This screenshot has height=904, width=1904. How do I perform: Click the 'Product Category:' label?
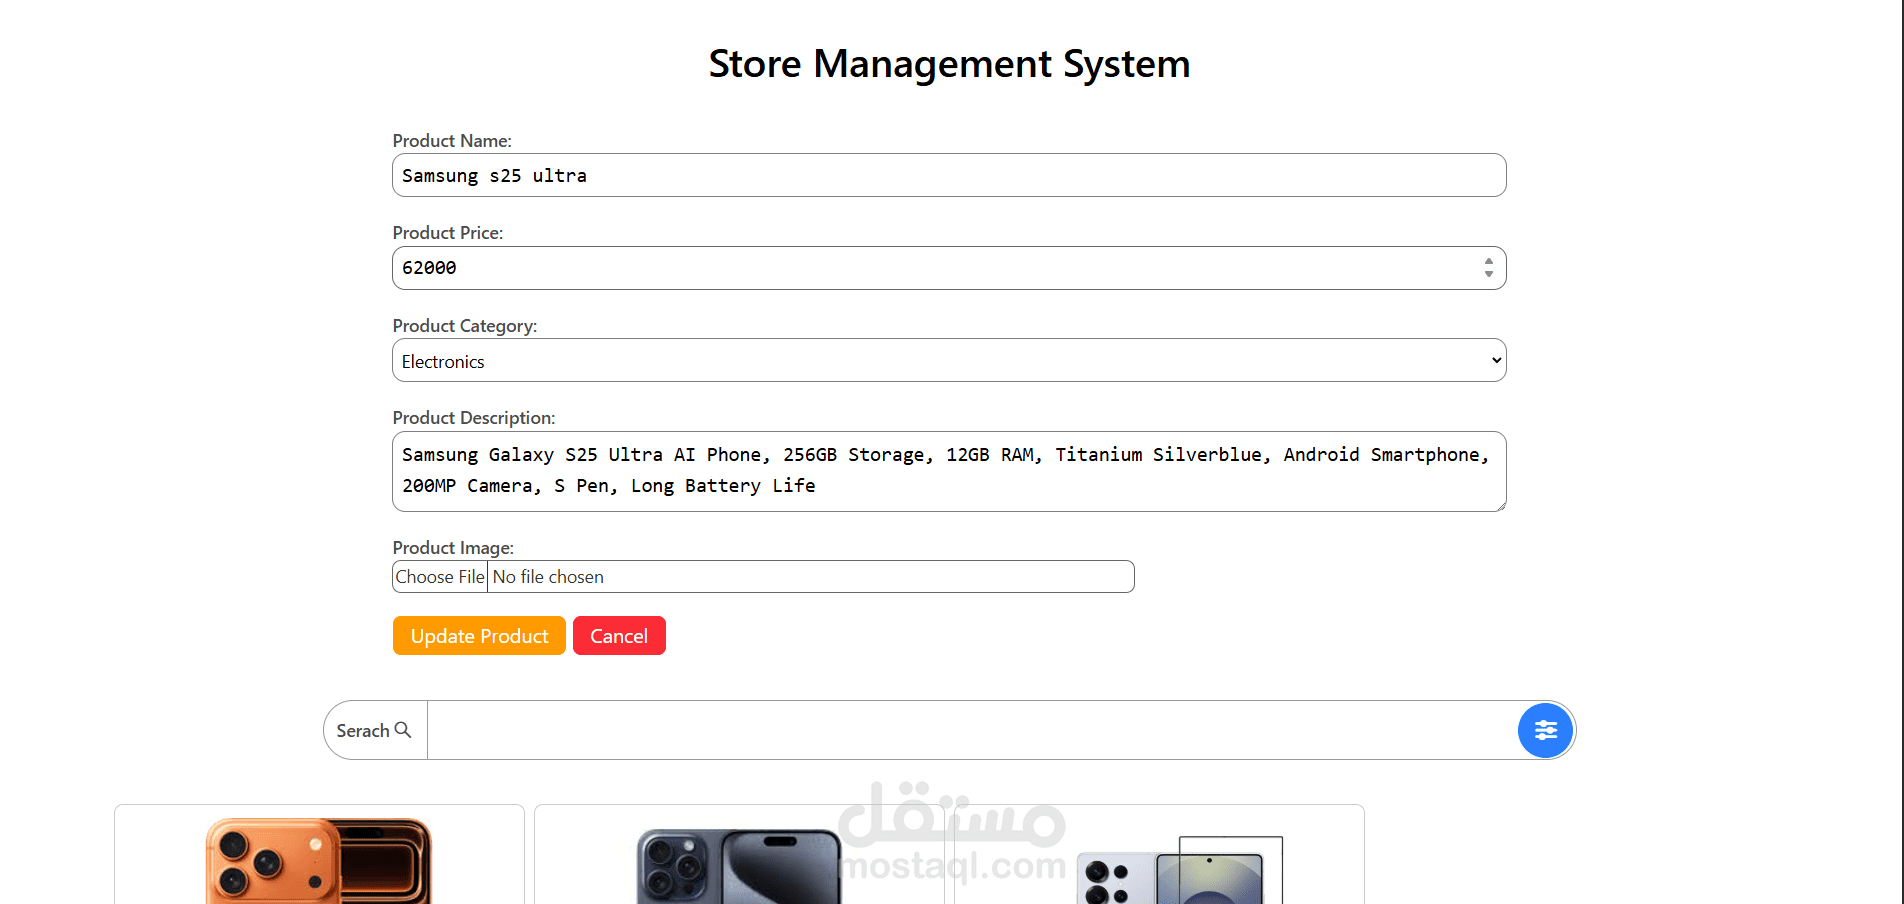pyautogui.click(x=465, y=326)
